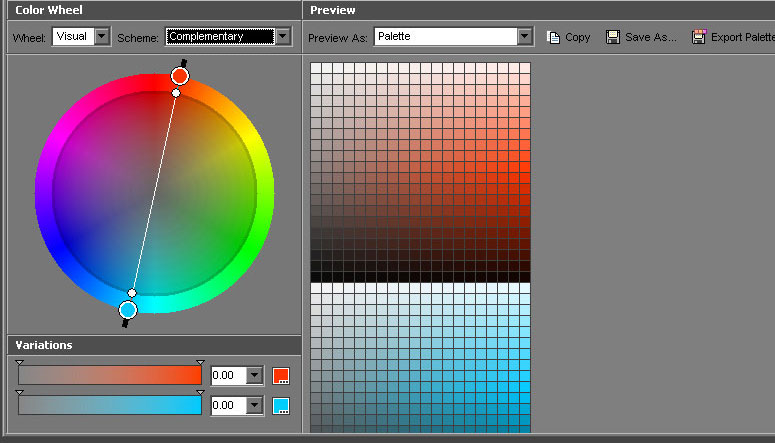This screenshot has width=775, height=443.
Task: Click the Copy page icon
Action: pyautogui.click(x=554, y=37)
